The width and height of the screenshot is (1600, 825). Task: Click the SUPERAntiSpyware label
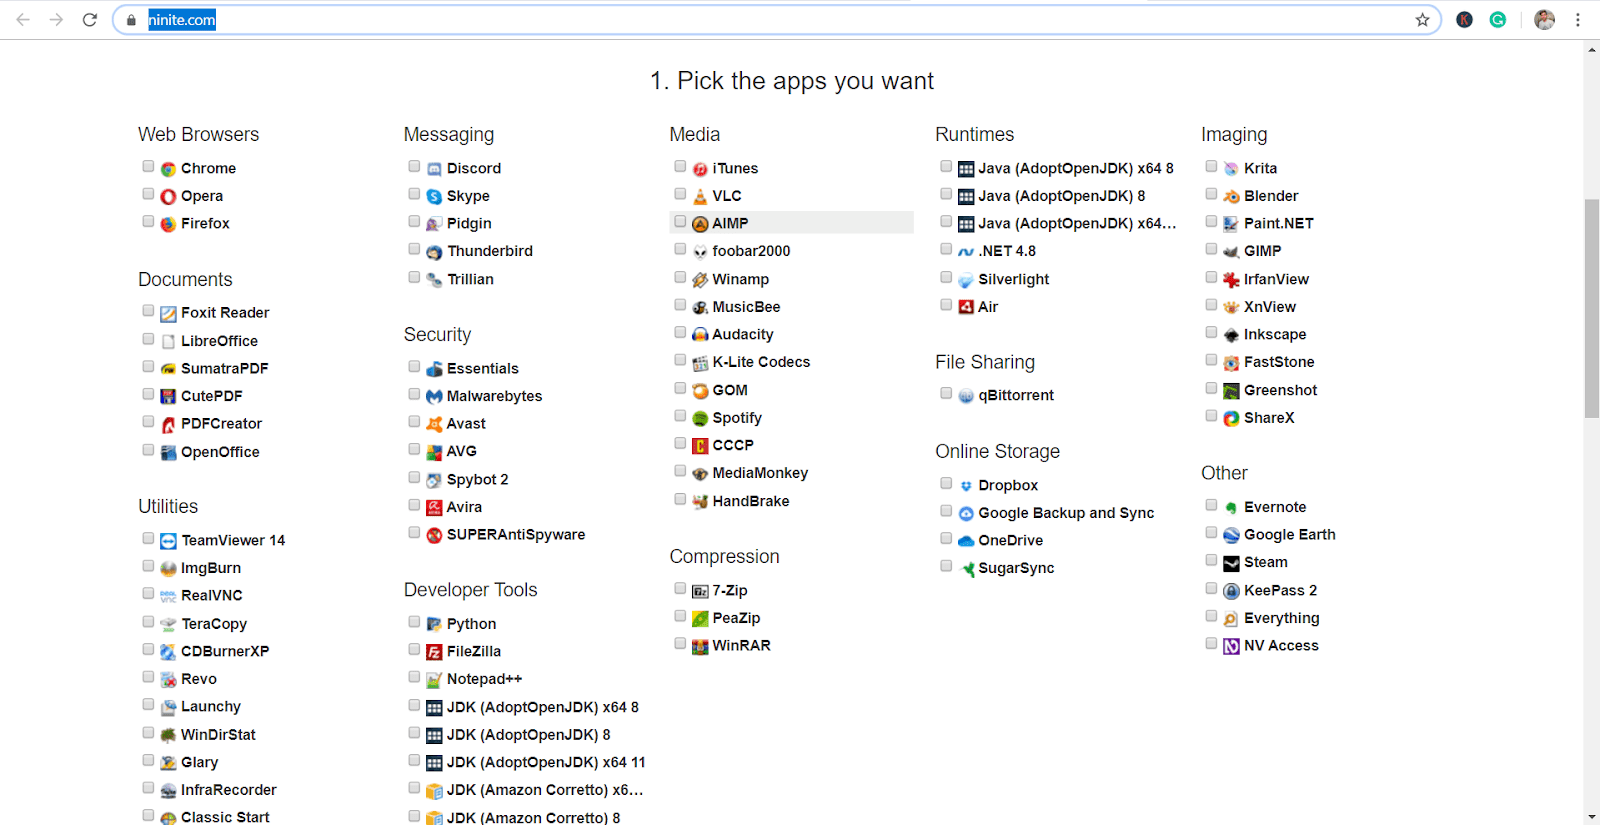click(516, 535)
